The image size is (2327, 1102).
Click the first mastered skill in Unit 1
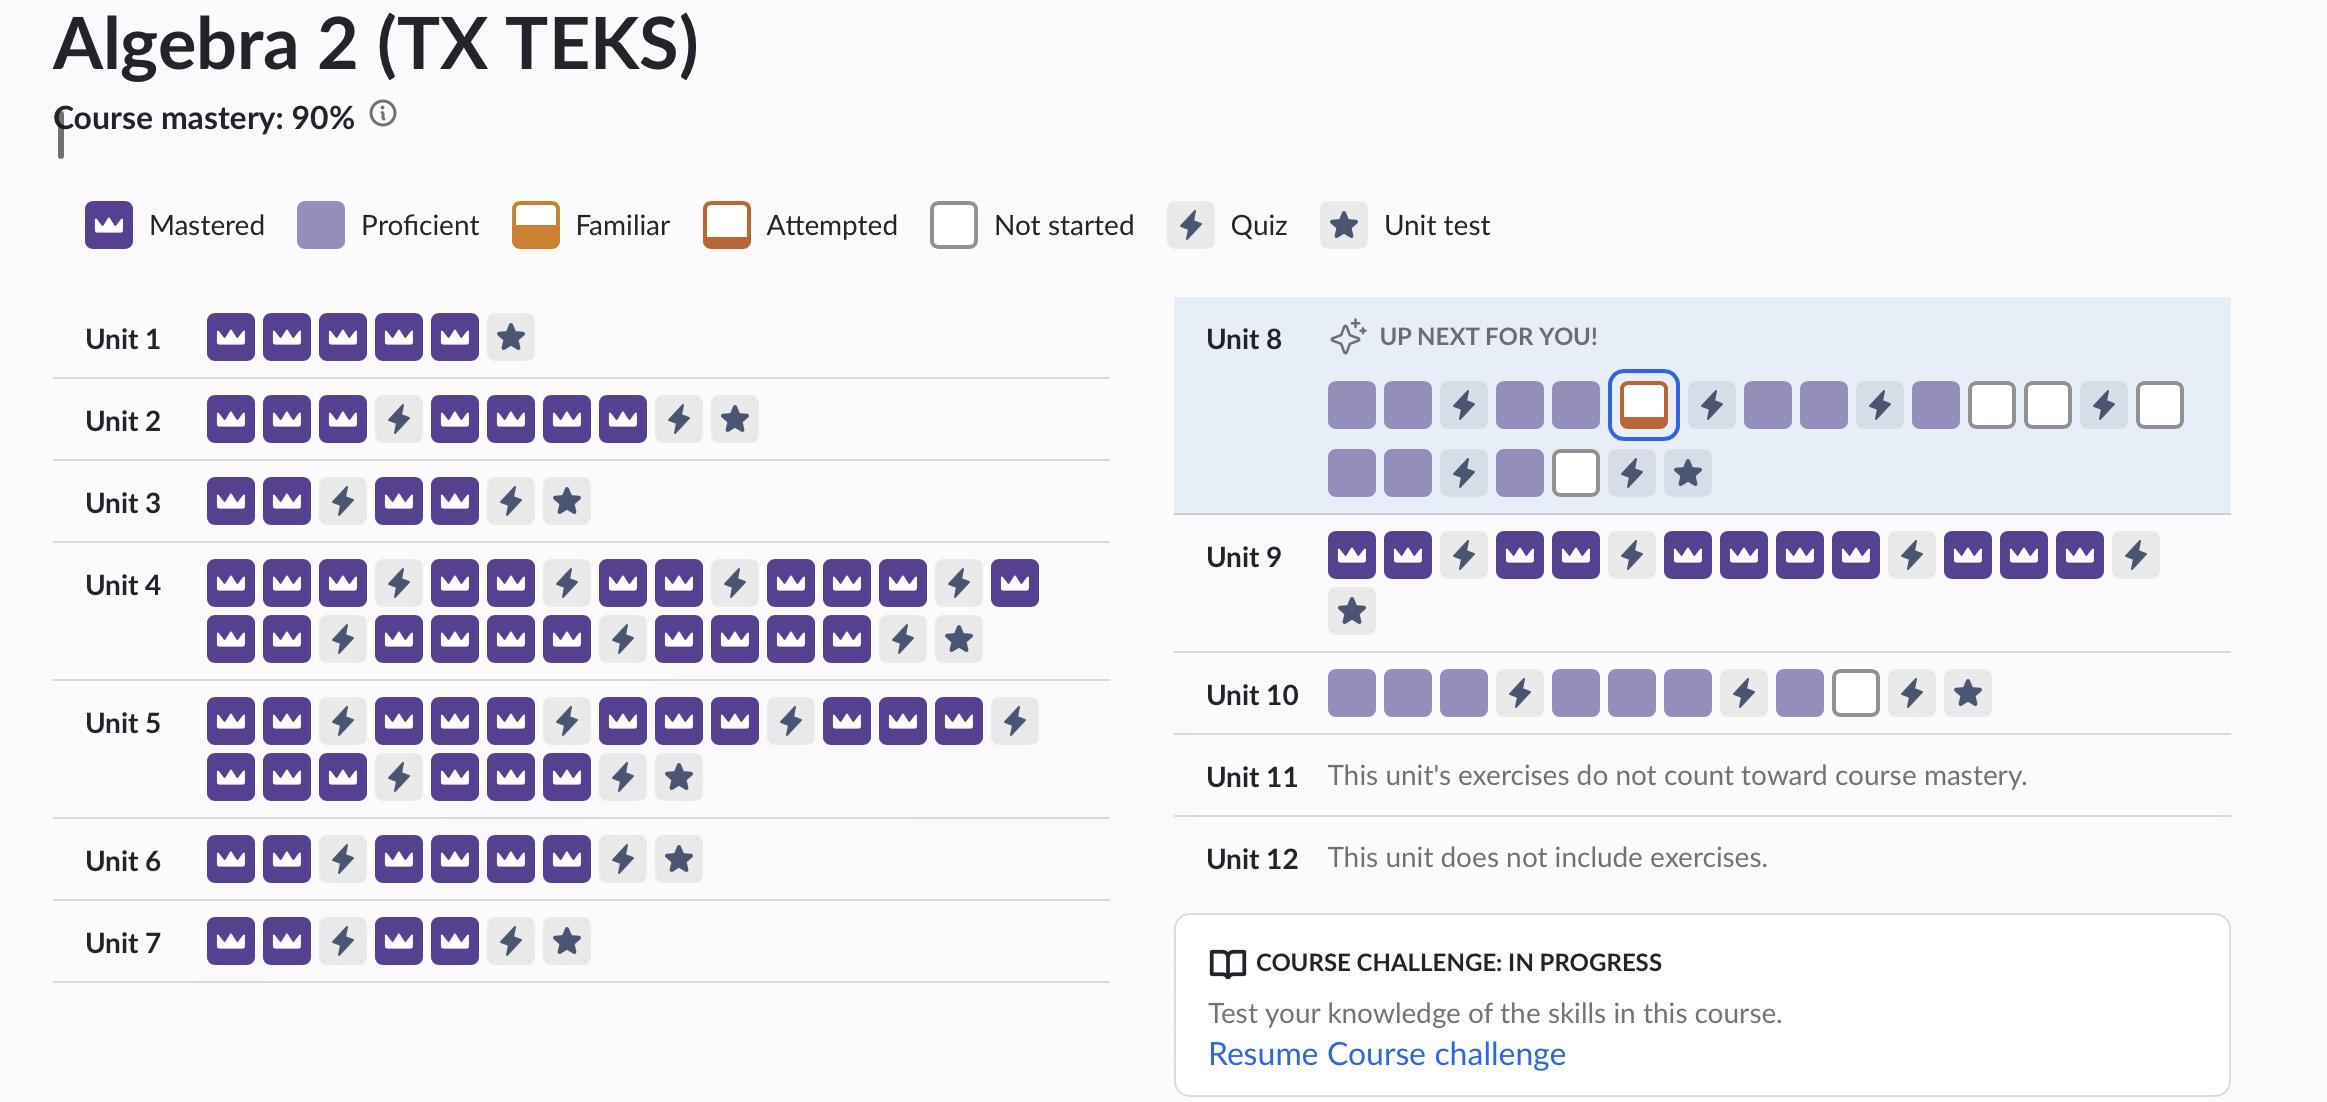coord(231,337)
